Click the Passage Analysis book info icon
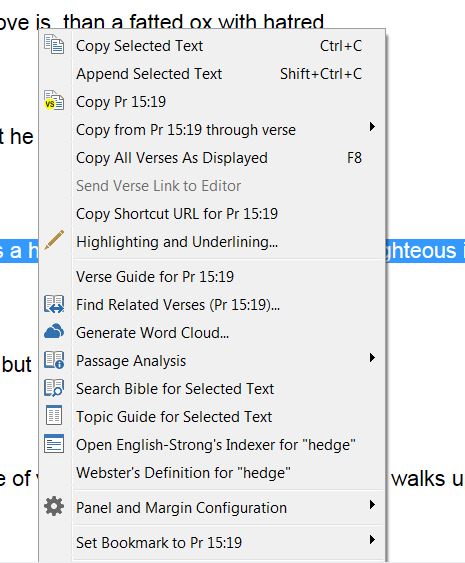This screenshot has height=563, width=465. [54, 360]
